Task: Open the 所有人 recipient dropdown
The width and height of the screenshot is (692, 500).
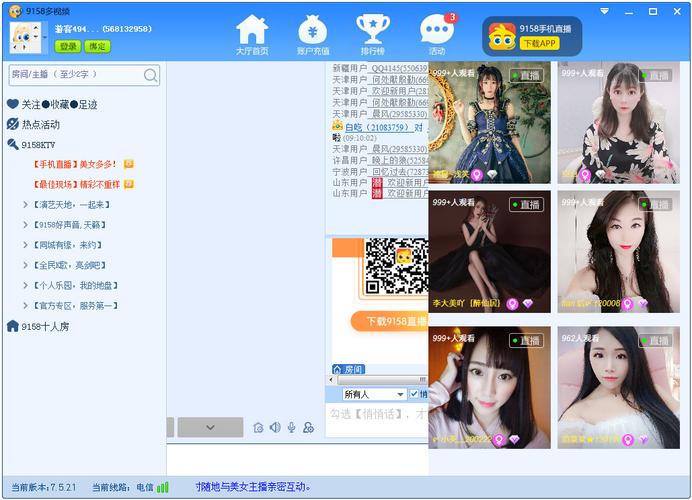Action: (374, 394)
